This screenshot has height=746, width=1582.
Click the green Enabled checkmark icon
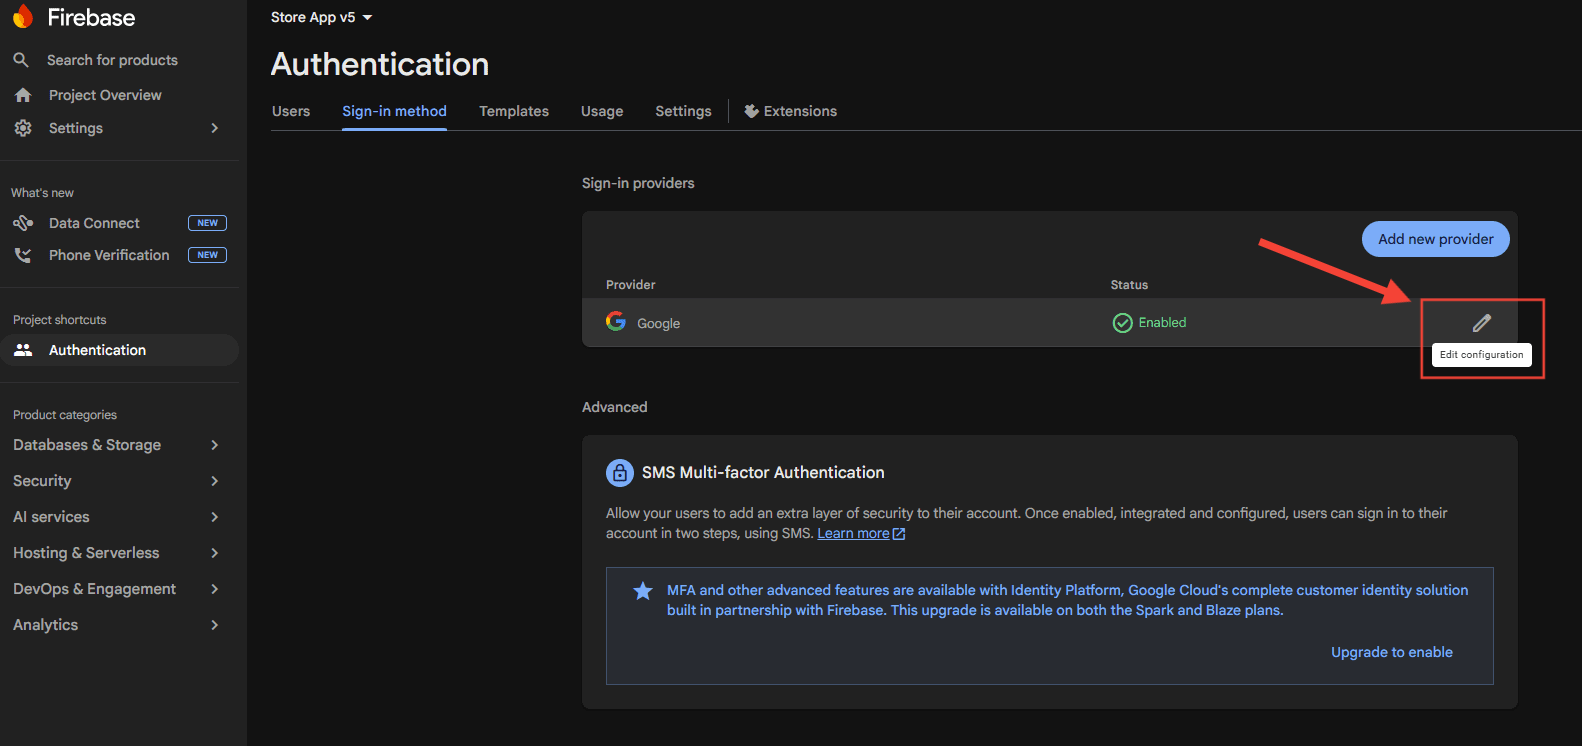click(x=1123, y=322)
